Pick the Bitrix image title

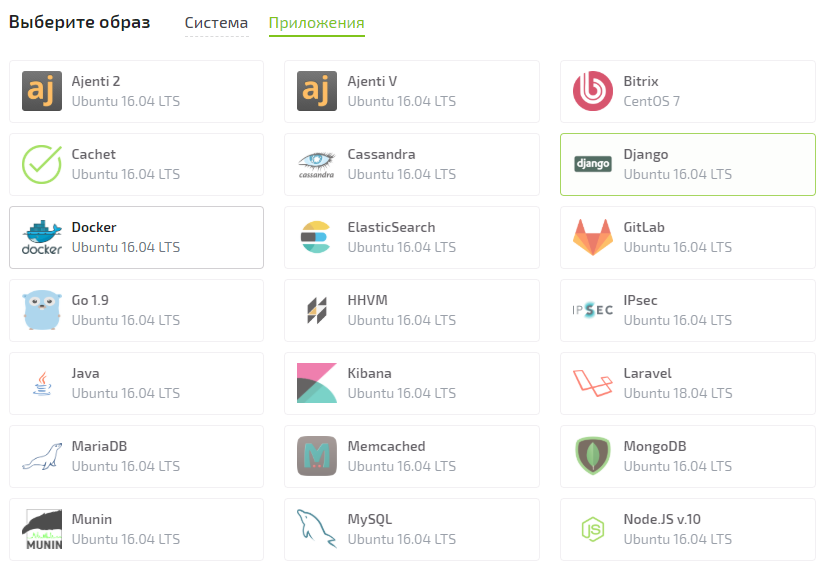click(641, 81)
